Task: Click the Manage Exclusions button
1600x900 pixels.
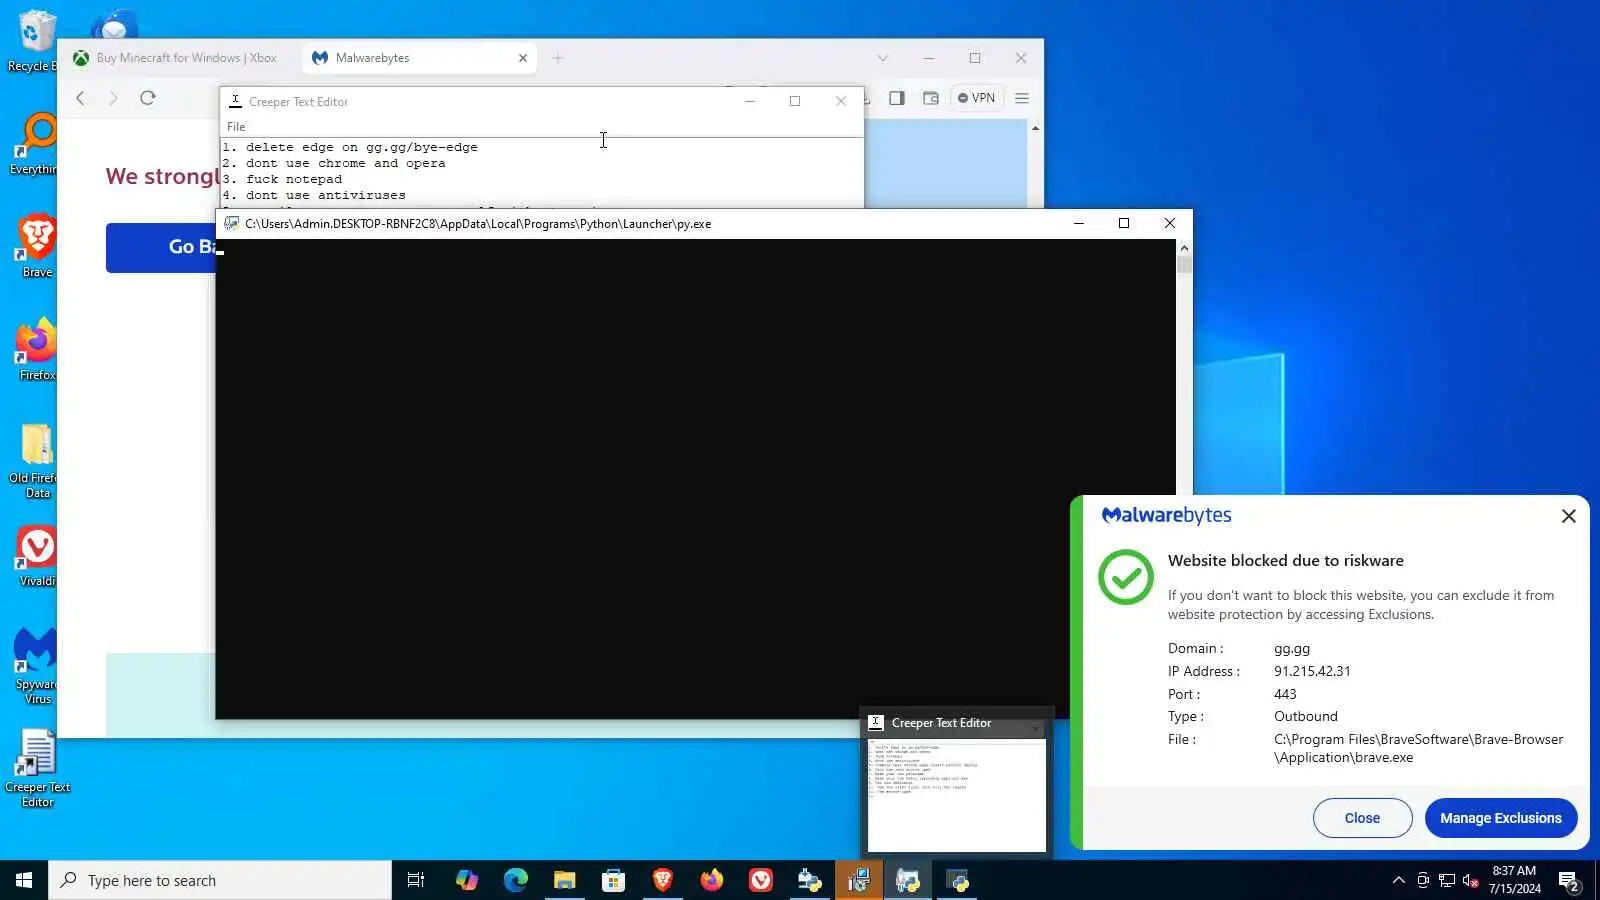Action: point(1500,818)
